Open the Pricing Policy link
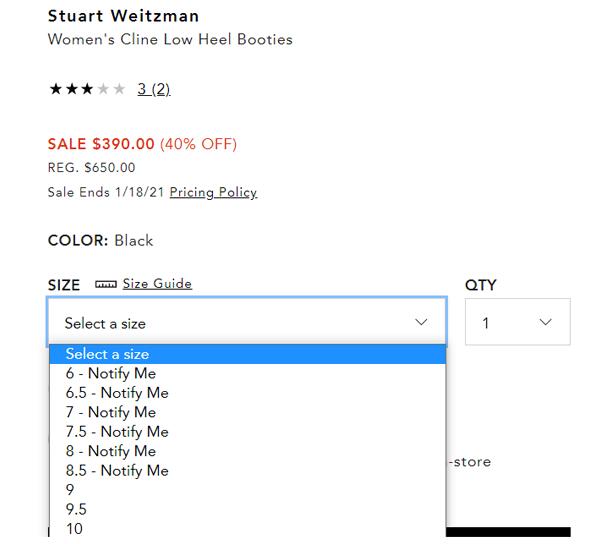 pos(213,192)
